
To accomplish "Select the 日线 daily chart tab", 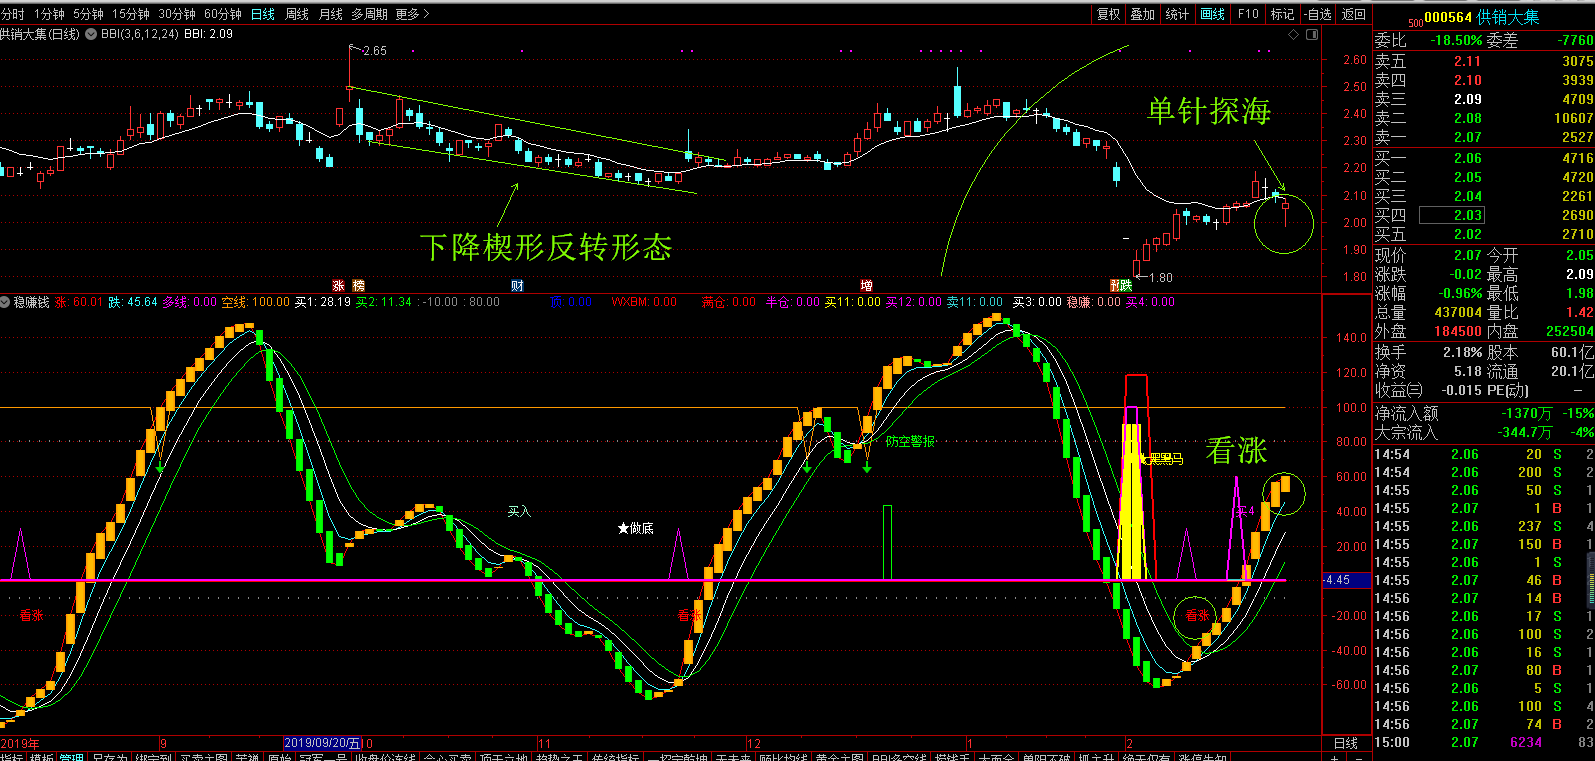I will [263, 14].
